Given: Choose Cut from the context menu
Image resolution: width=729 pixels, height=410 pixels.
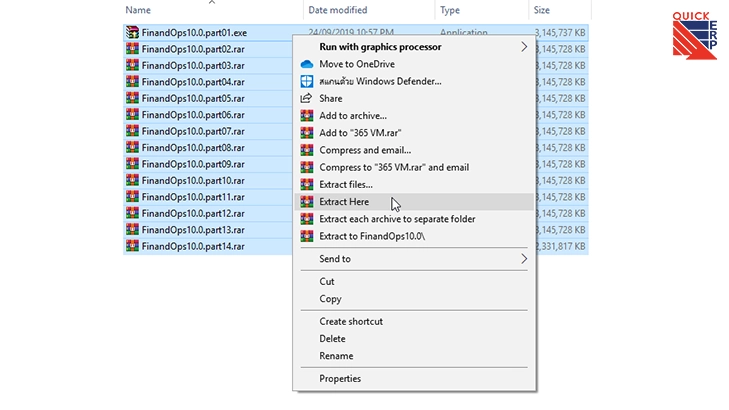Looking at the screenshot, I should pos(414,281).
